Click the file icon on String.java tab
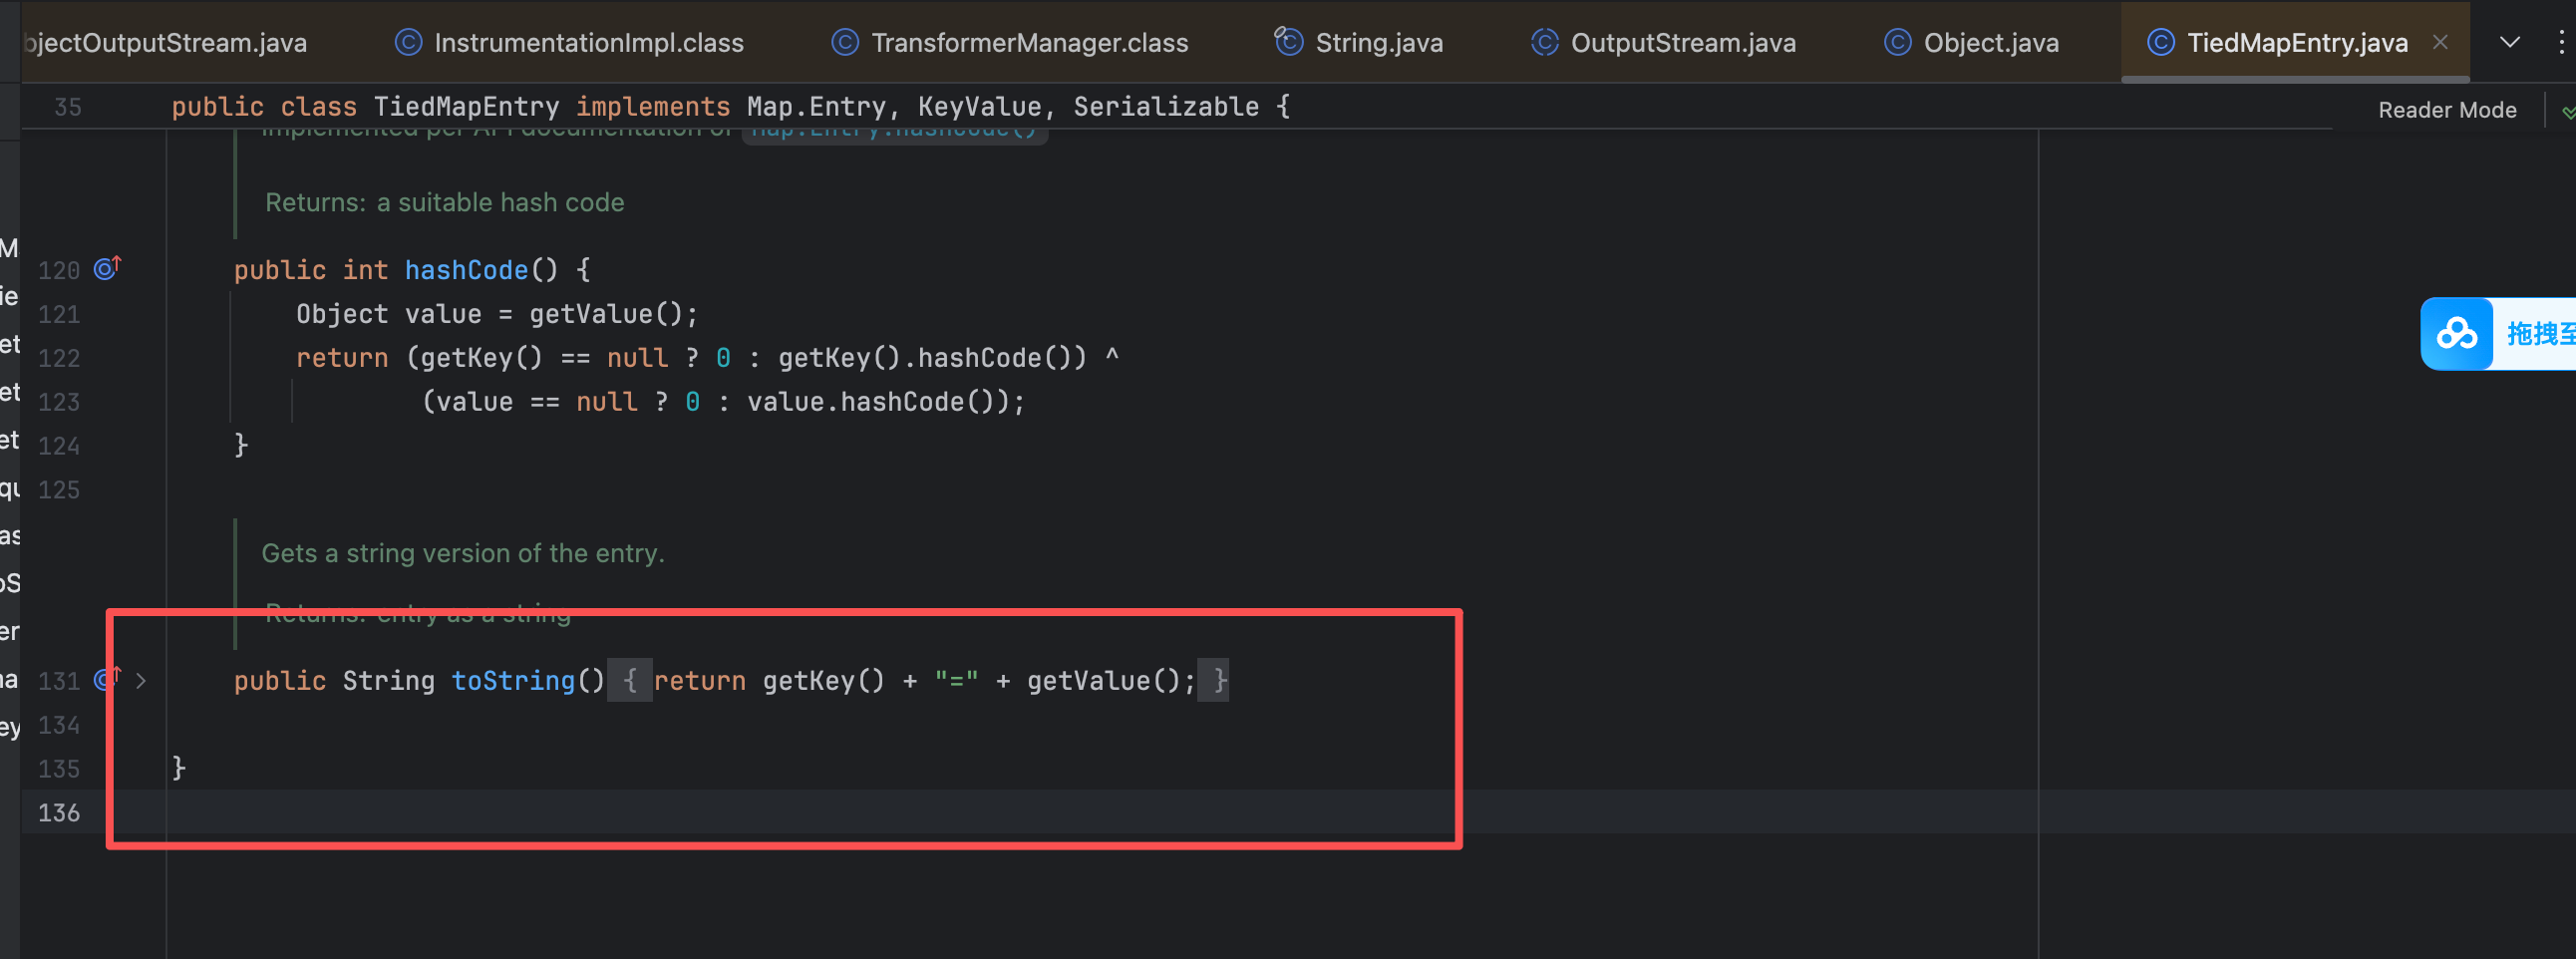The image size is (2576, 959). (1288, 42)
